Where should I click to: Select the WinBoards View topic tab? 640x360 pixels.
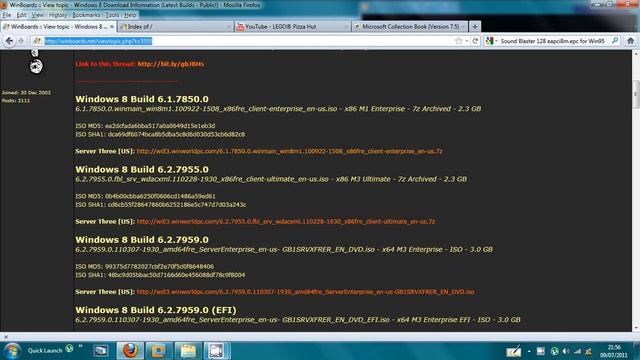tap(58, 27)
